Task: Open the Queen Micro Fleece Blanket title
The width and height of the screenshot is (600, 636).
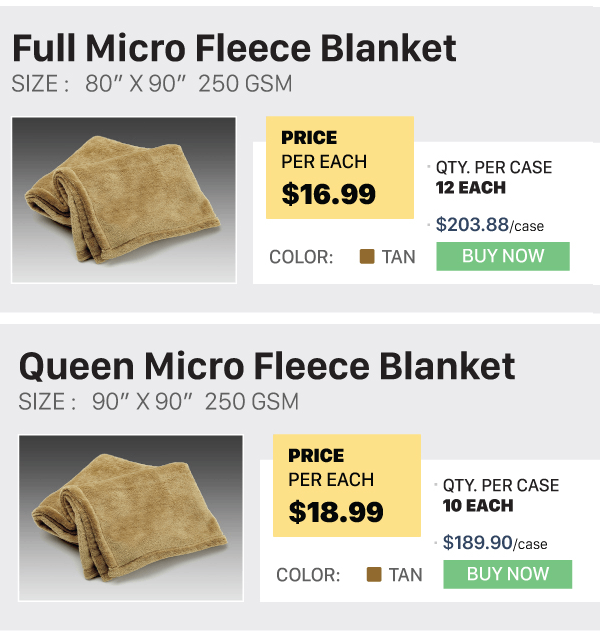Action: tap(267, 366)
